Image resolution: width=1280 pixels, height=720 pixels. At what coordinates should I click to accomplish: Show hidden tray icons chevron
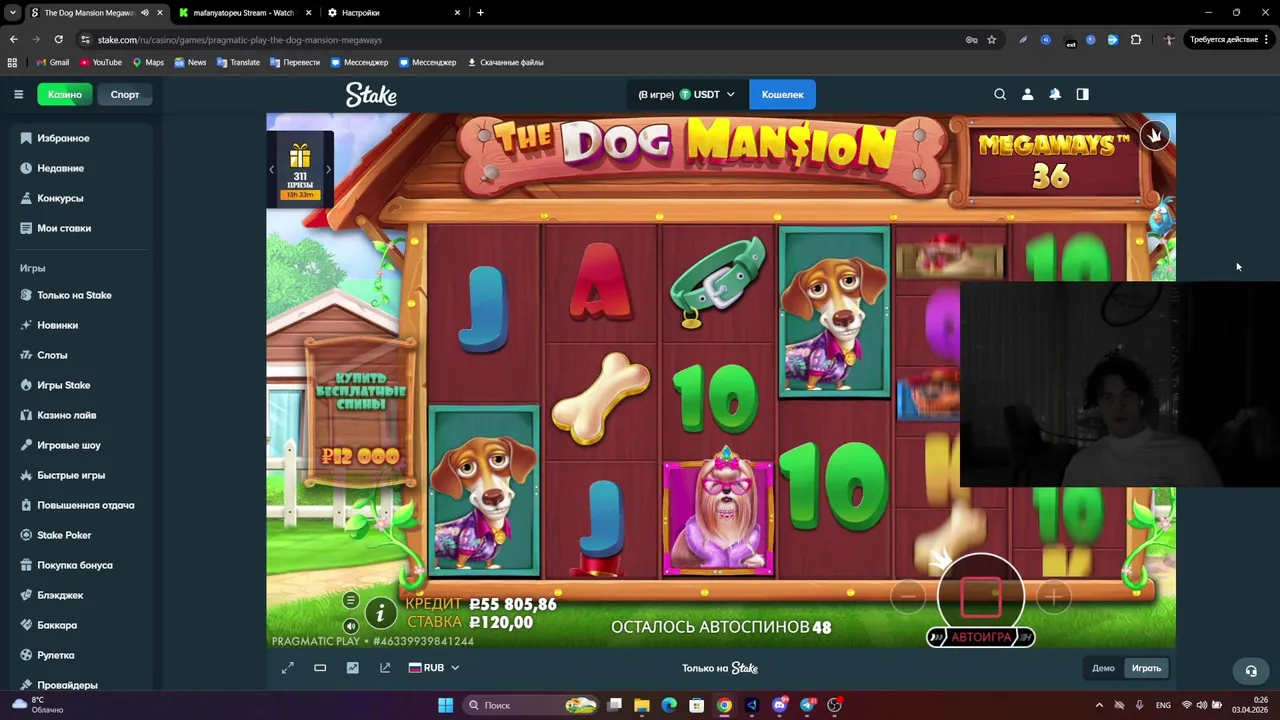[x=1099, y=705]
